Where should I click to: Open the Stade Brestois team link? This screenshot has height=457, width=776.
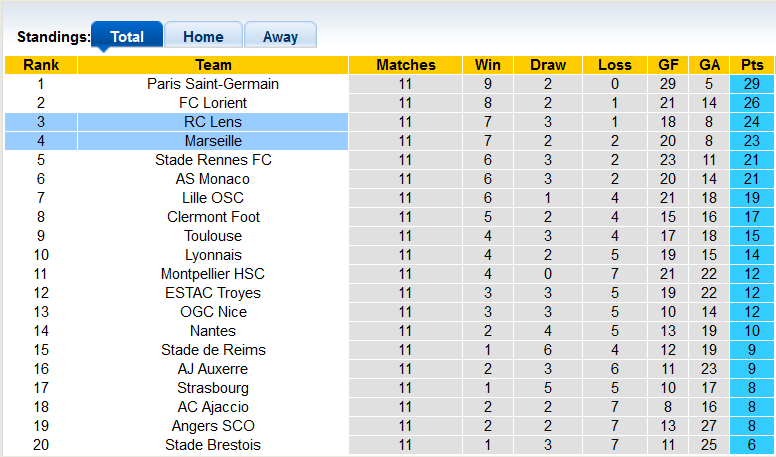click(x=213, y=445)
